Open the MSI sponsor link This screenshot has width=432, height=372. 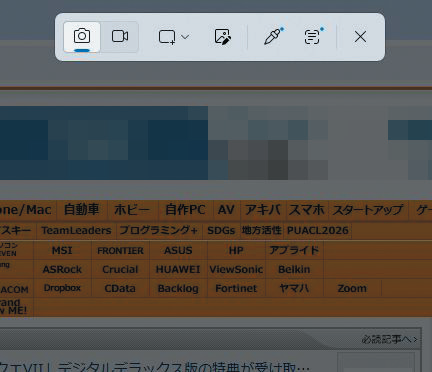(x=62, y=250)
